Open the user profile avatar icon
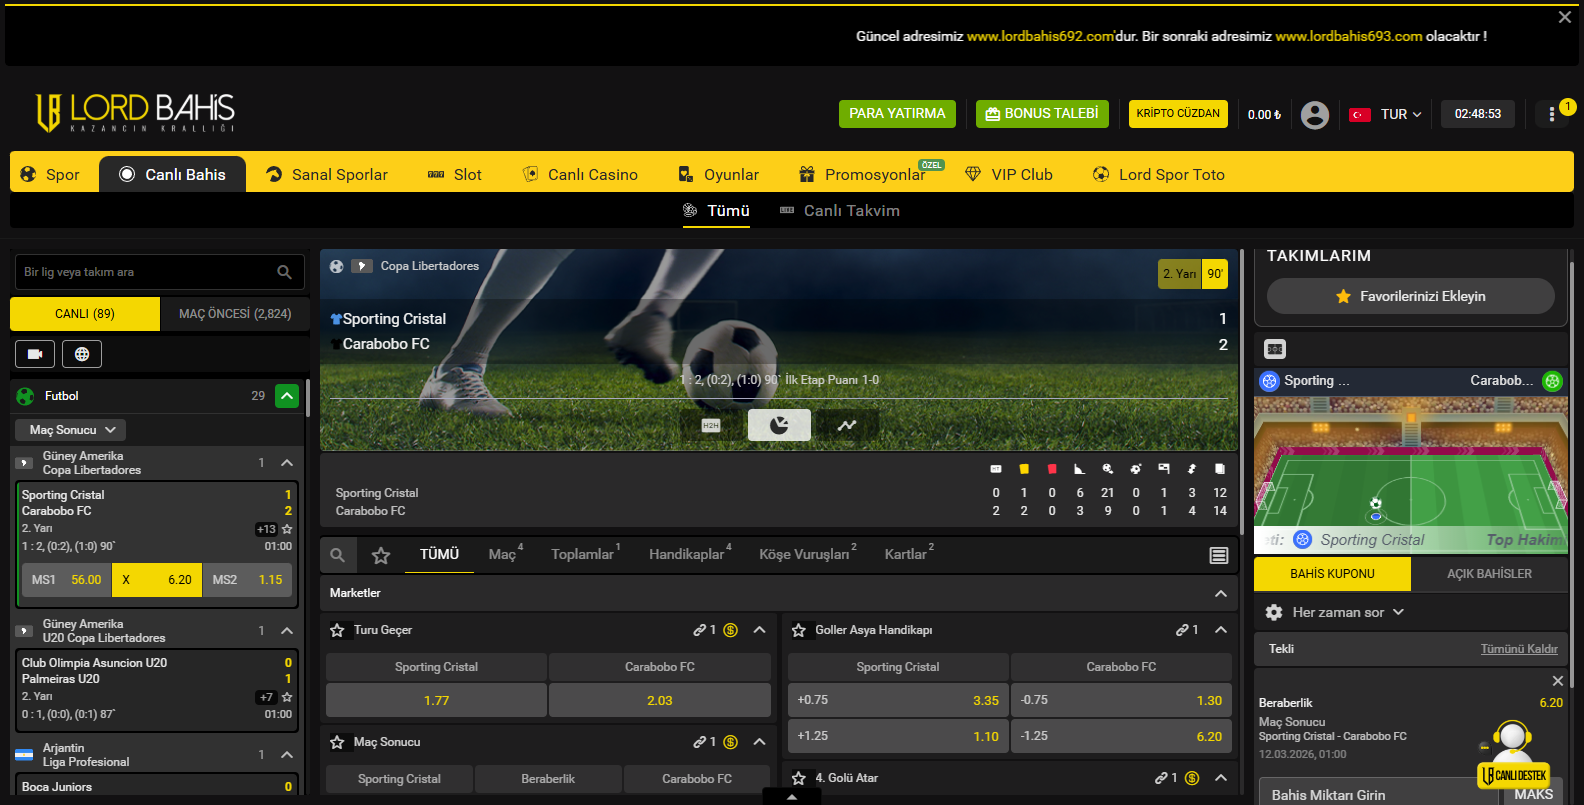Viewport: 1584px width, 805px height. coord(1314,115)
